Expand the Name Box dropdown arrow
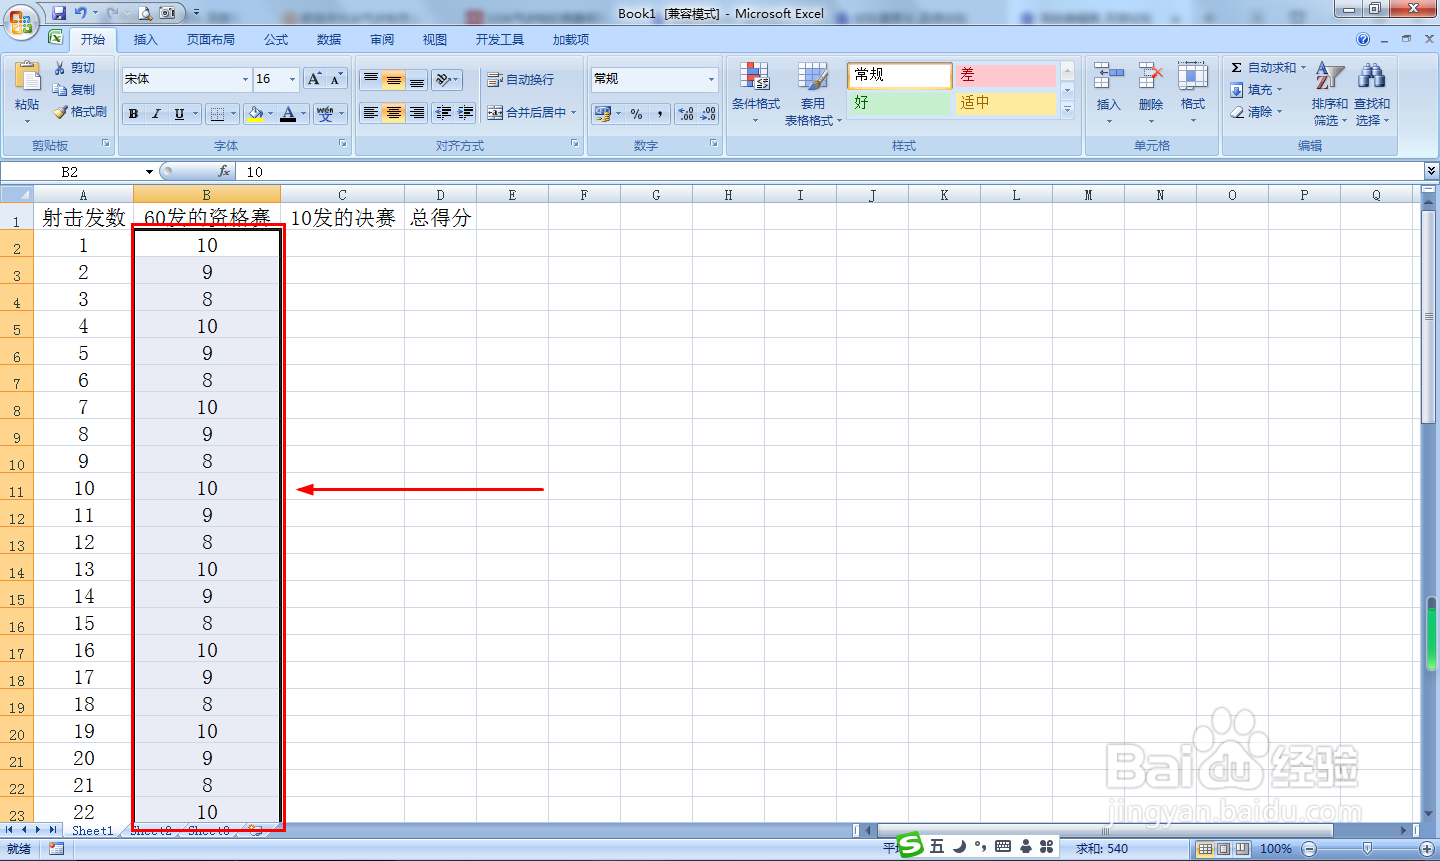The width and height of the screenshot is (1440, 861). (149, 172)
